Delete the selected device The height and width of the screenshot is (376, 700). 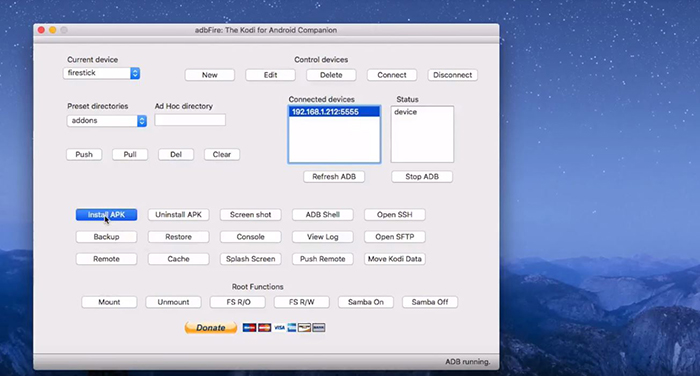[331, 75]
